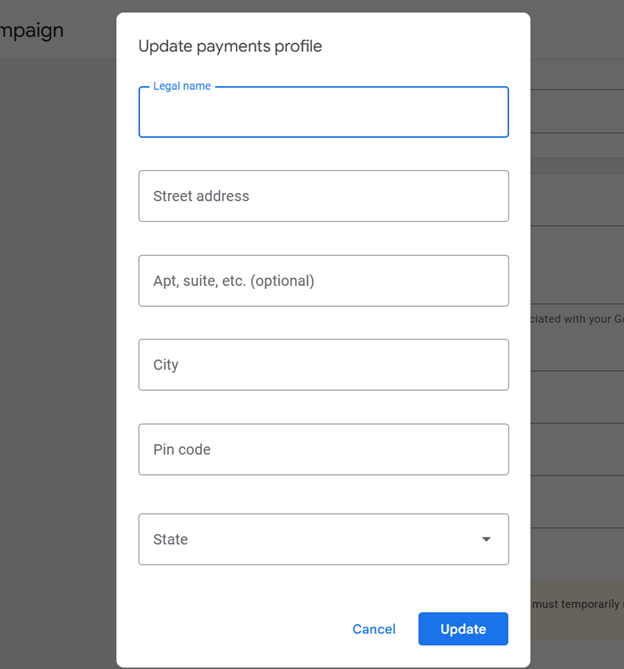
Task: Click the blue Update button
Action: point(463,629)
